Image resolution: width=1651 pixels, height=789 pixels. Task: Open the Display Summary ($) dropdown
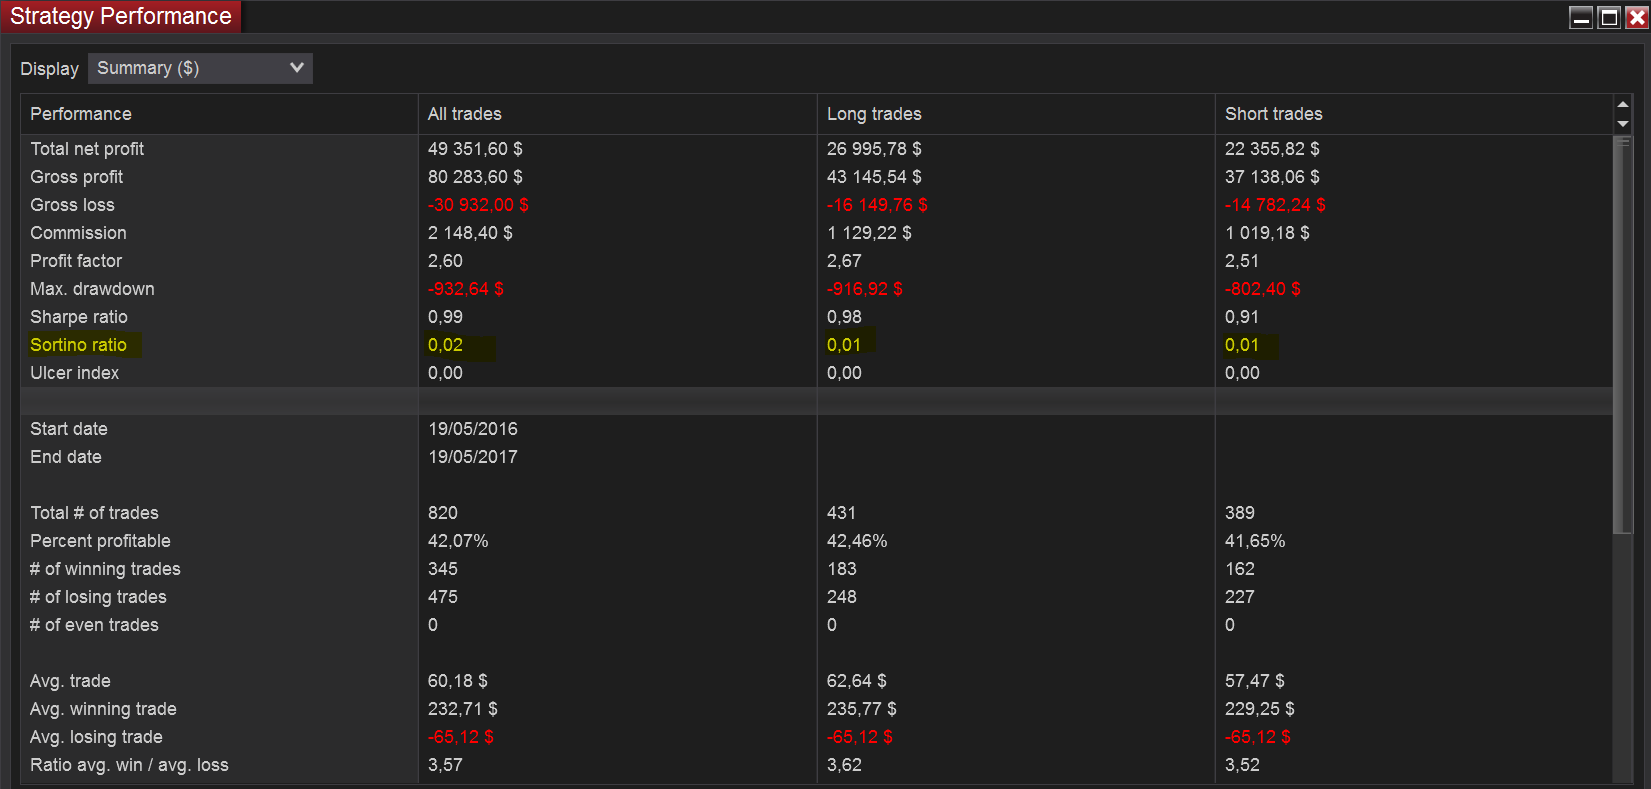coord(200,68)
